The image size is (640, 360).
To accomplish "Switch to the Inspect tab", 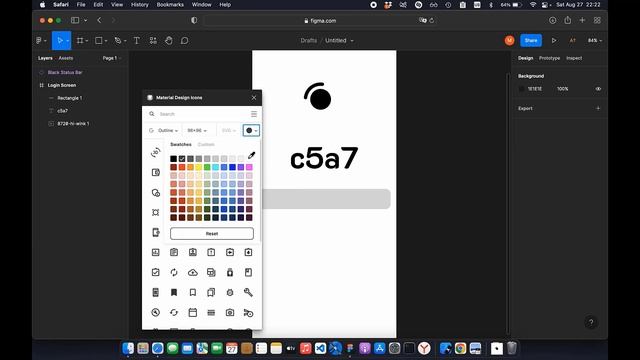I will tap(574, 58).
